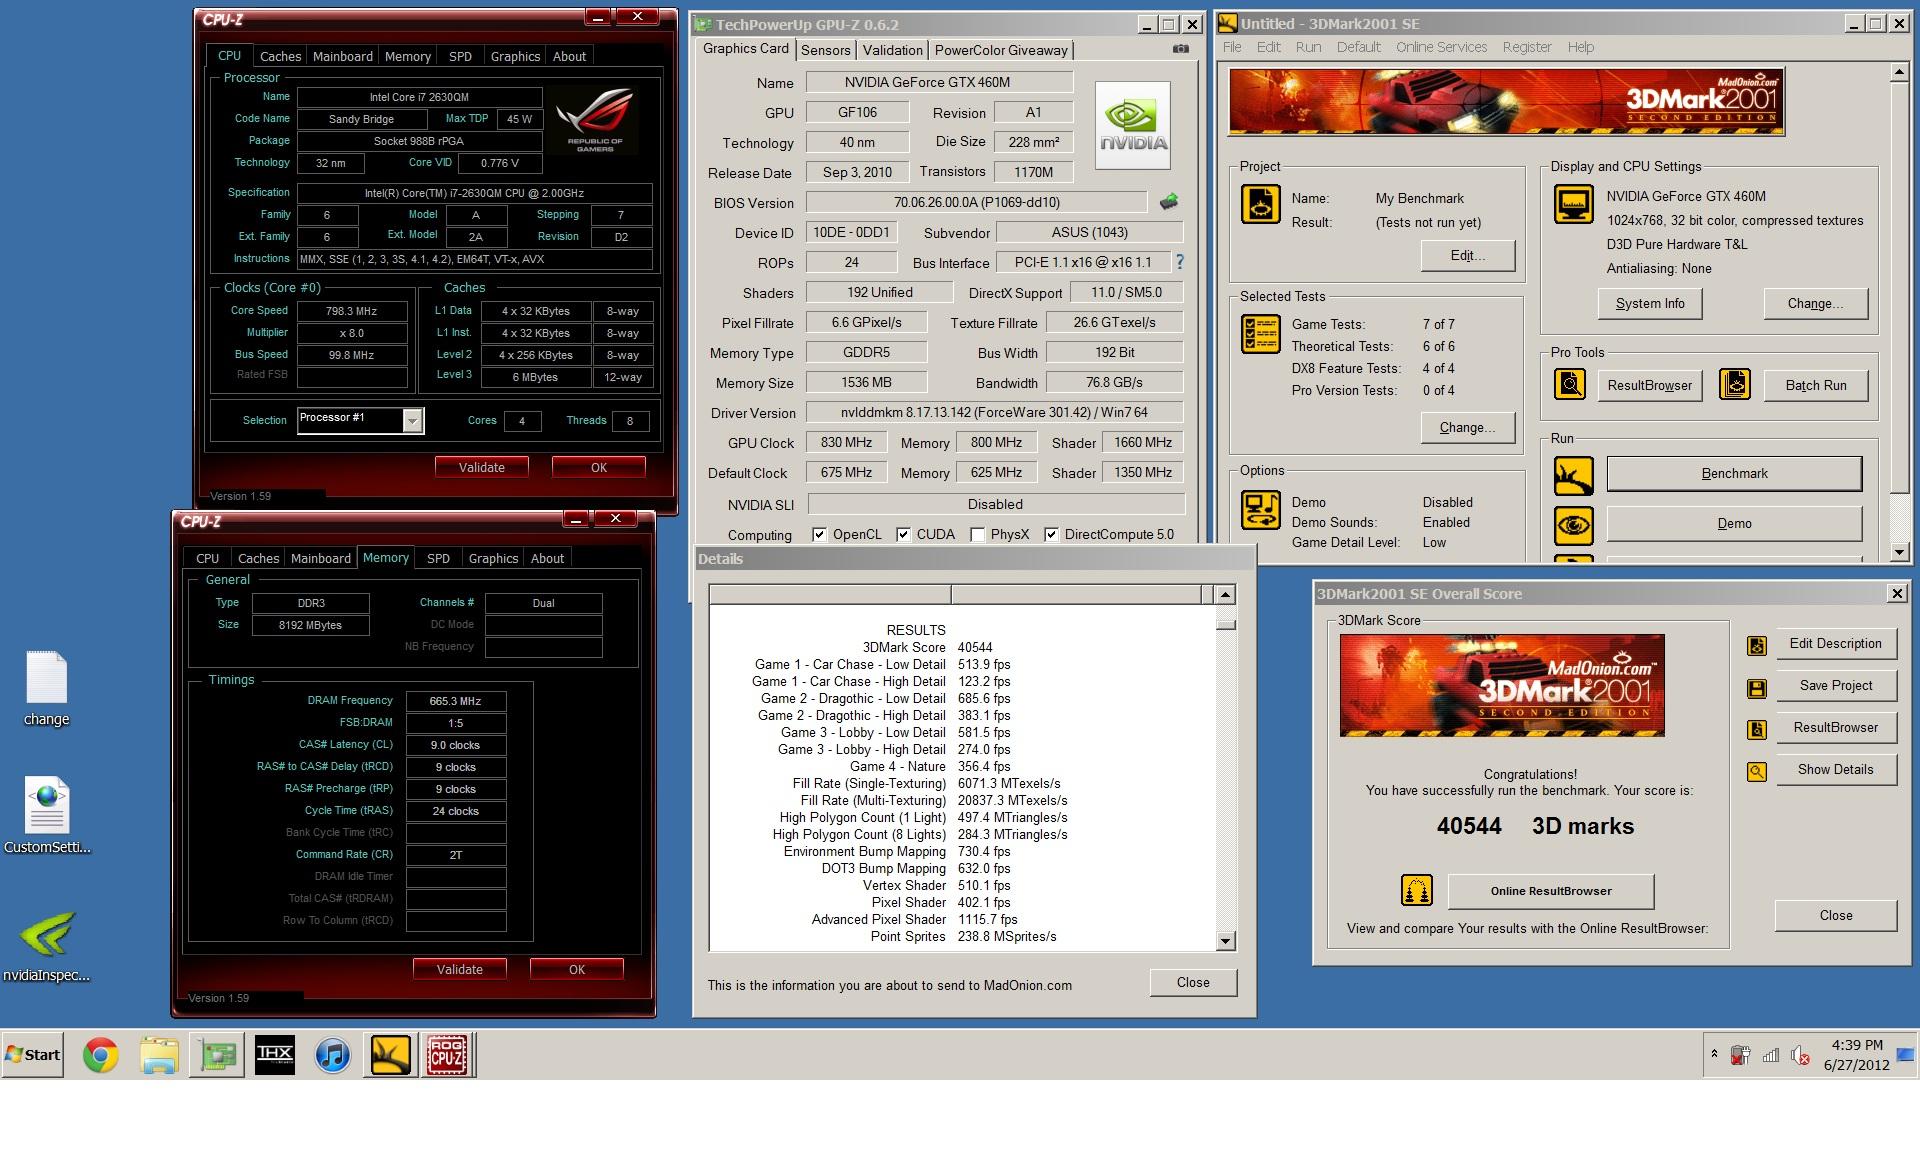The height and width of the screenshot is (1163, 1920).
Task: Click the NVIDIA logo in GPU-Z
Action: click(1133, 125)
